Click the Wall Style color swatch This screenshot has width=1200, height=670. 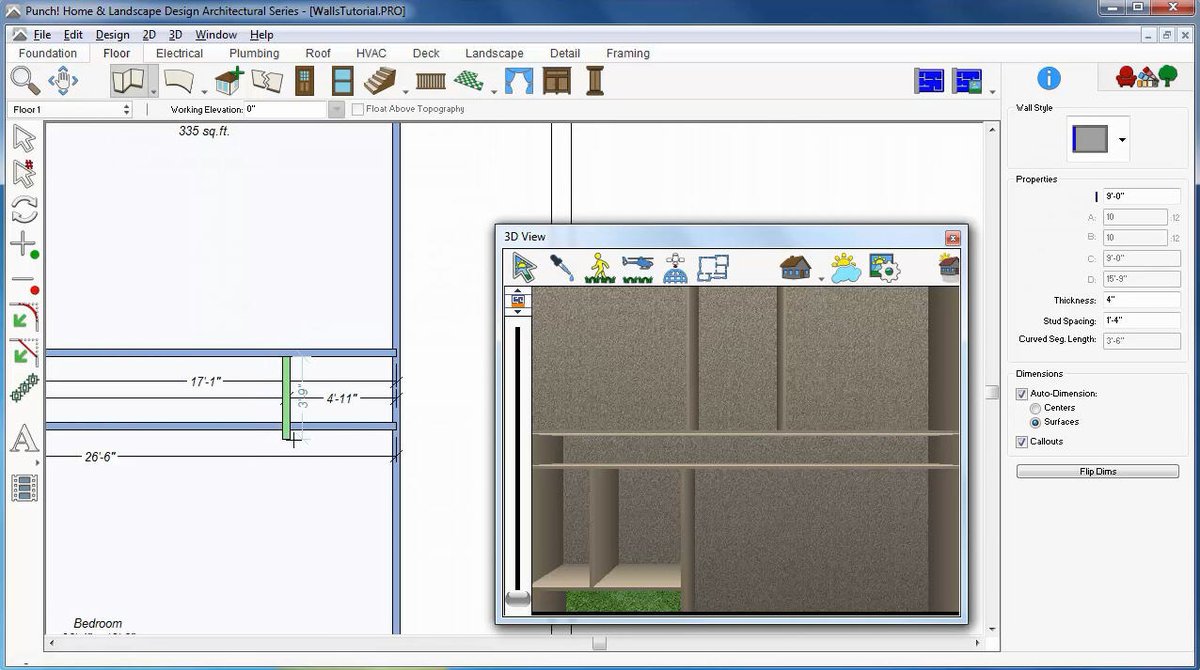[x=1088, y=139]
